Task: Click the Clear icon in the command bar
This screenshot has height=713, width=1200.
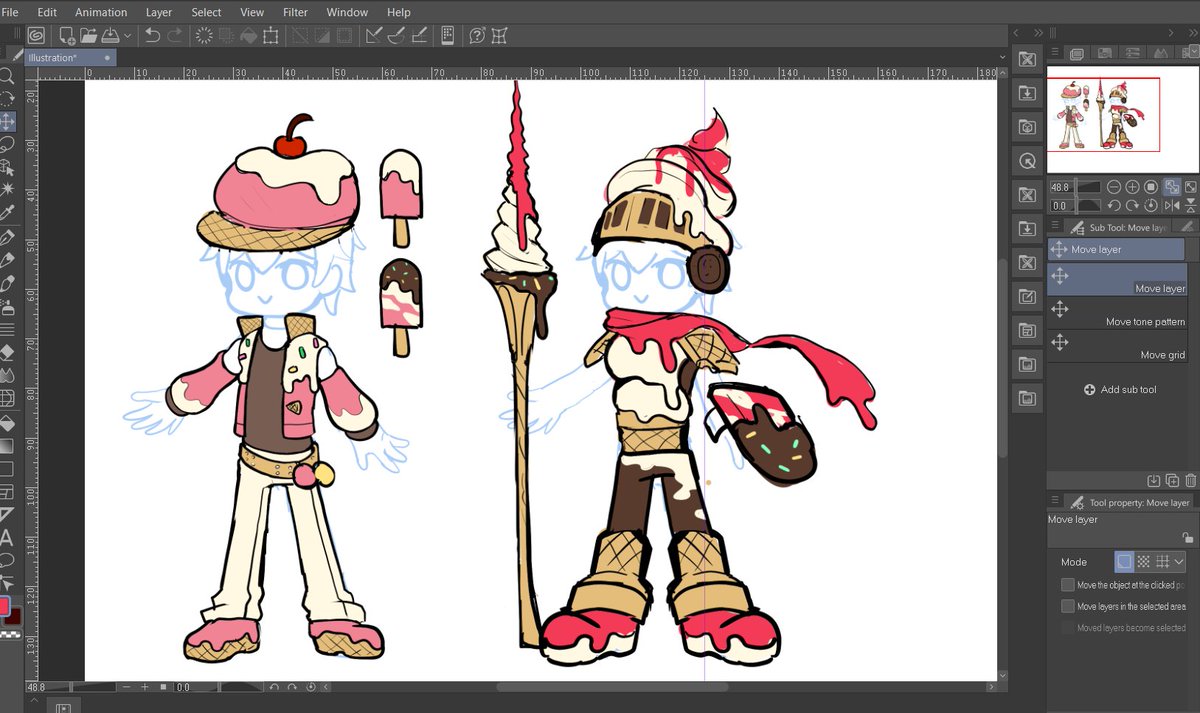Action: (x=204, y=35)
